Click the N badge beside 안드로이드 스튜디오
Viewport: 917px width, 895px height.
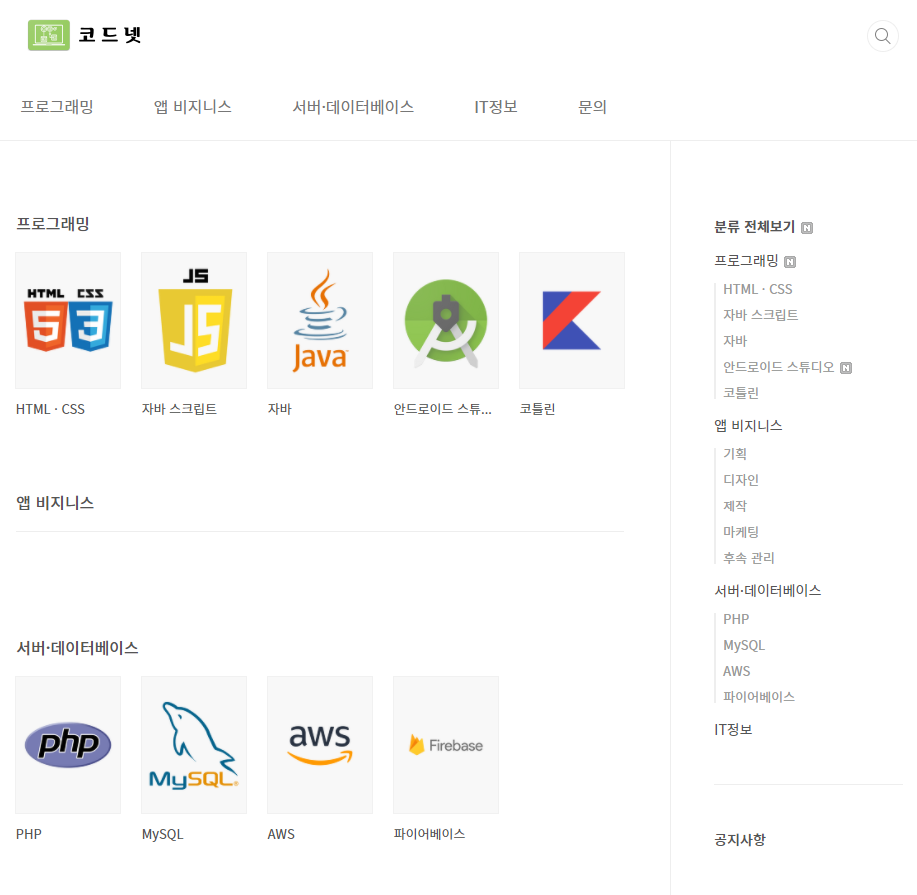tap(846, 368)
